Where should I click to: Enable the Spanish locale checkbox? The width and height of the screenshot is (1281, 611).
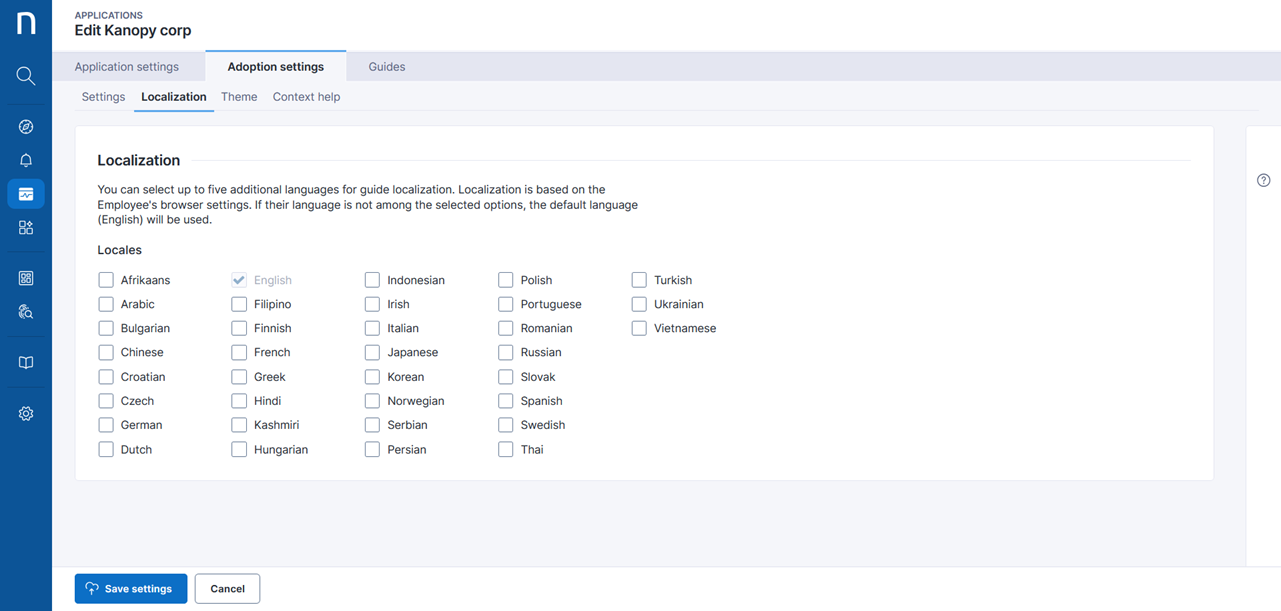(x=506, y=401)
